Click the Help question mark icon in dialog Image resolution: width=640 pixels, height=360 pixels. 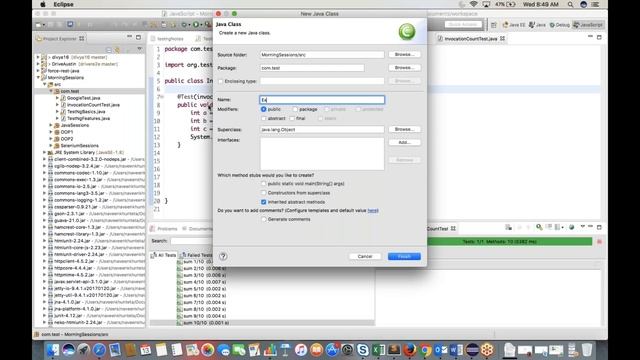pos(223,256)
